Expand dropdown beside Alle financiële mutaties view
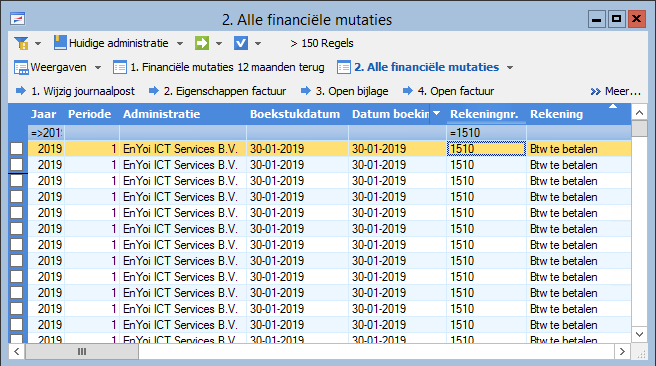The height and width of the screenshot is (366, 656). click(510, 67)
